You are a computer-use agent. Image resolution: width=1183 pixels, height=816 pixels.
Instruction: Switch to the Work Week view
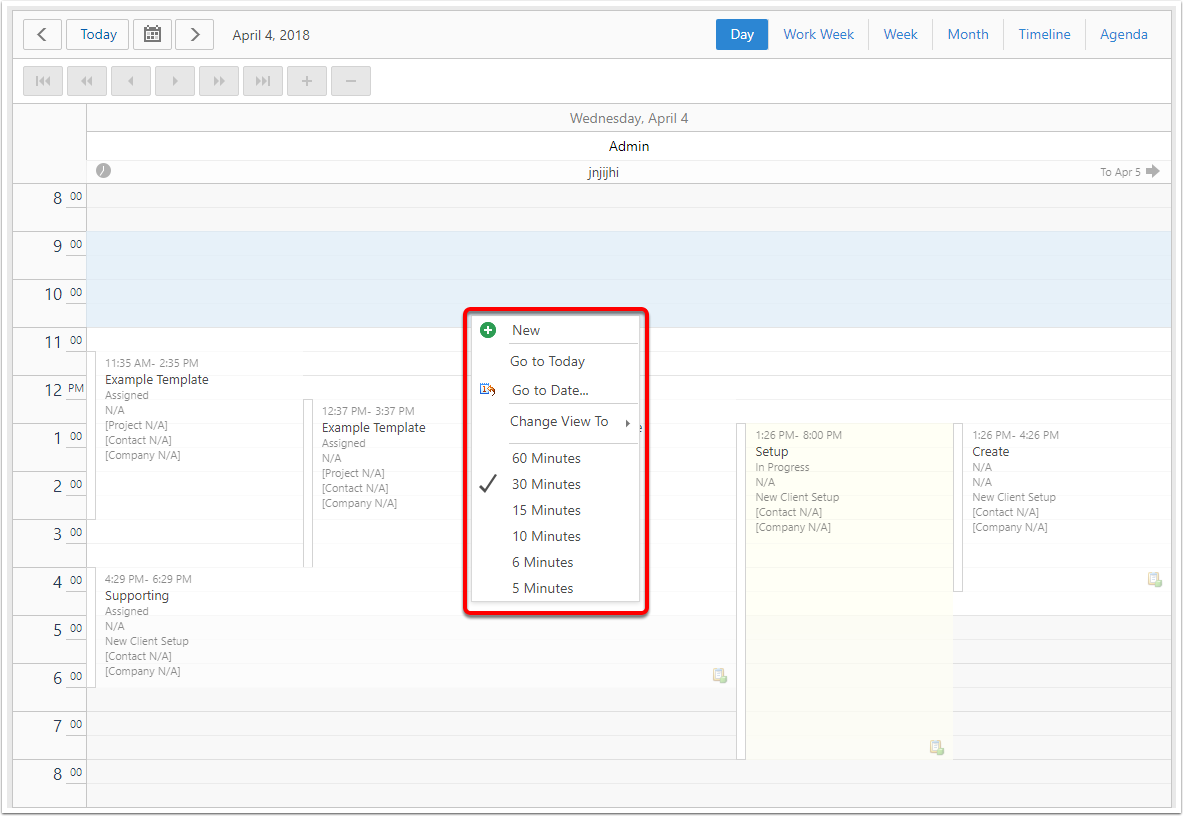[819, 35]
